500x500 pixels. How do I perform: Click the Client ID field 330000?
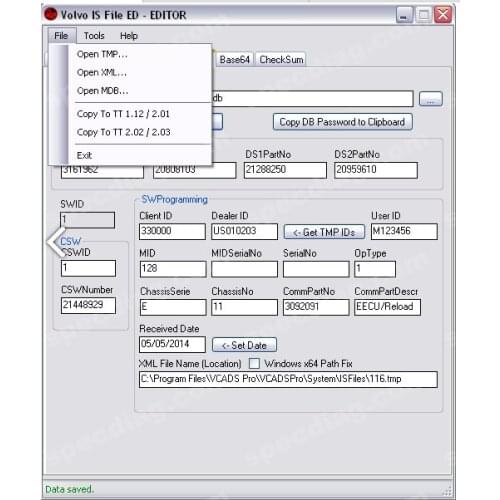point(172,231)
